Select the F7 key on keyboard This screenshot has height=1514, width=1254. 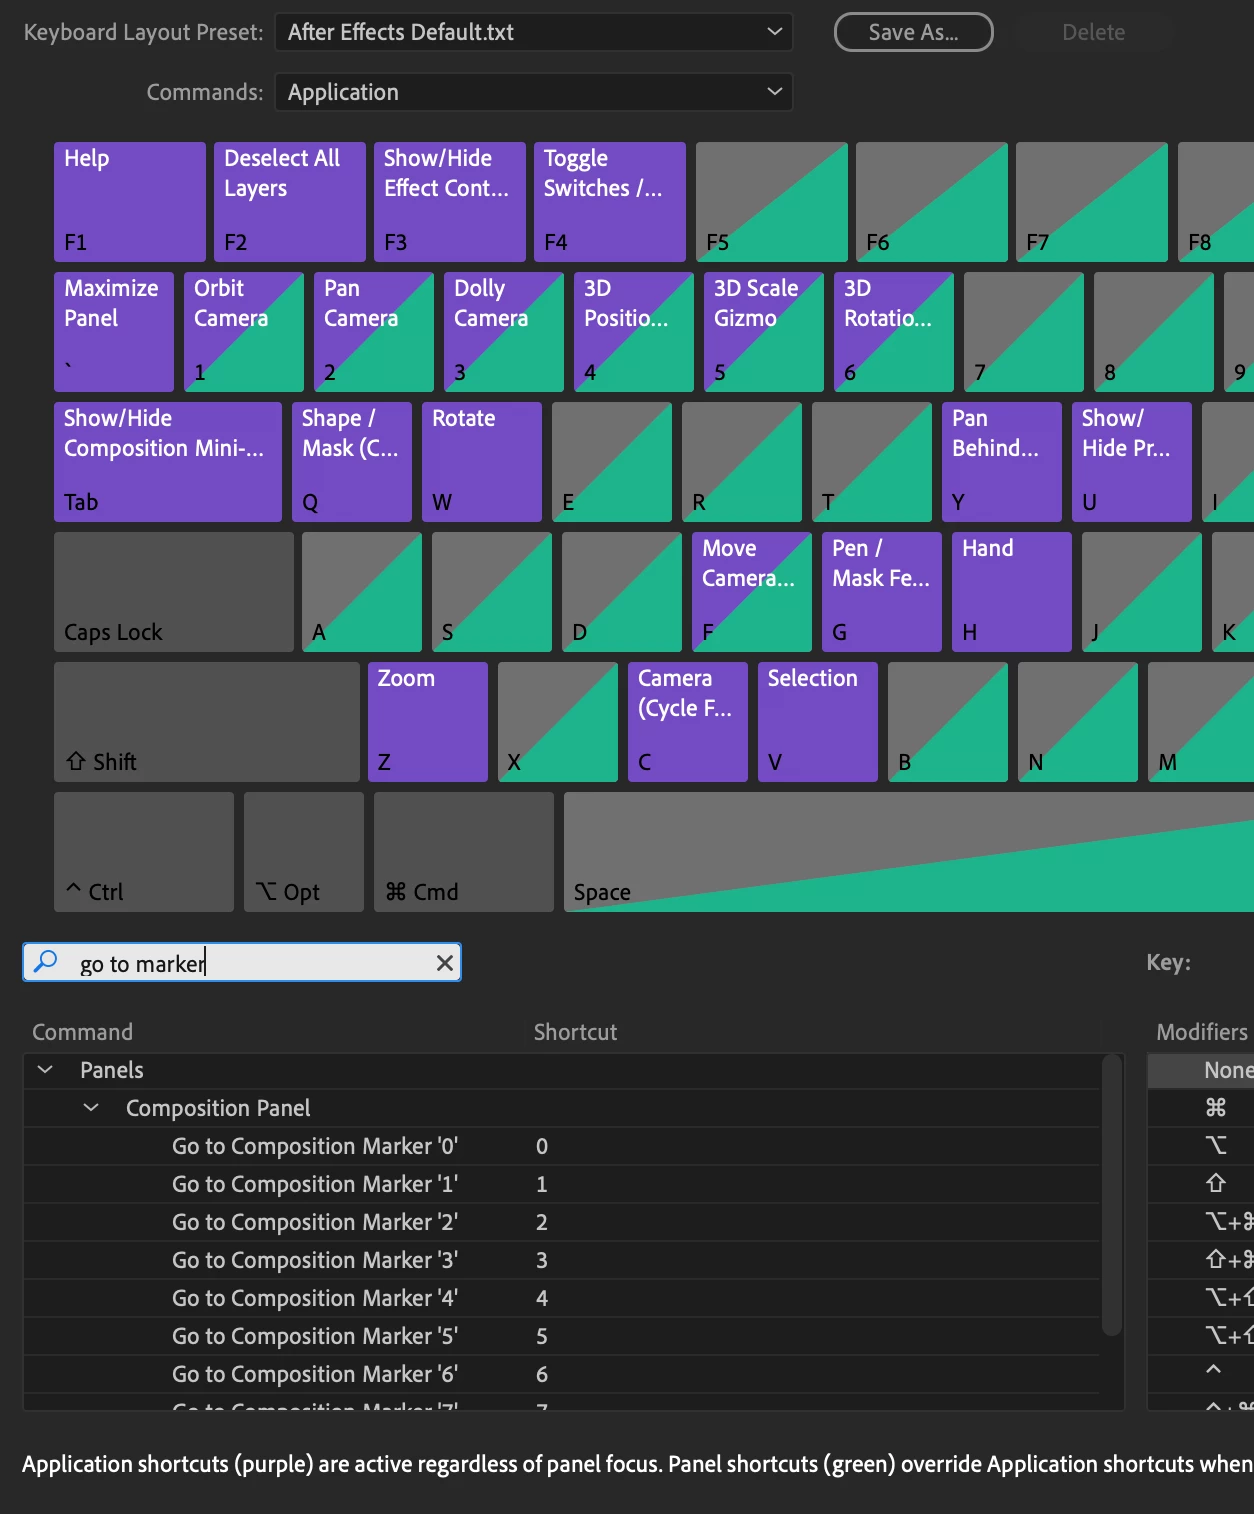[x=1092, y=202]
